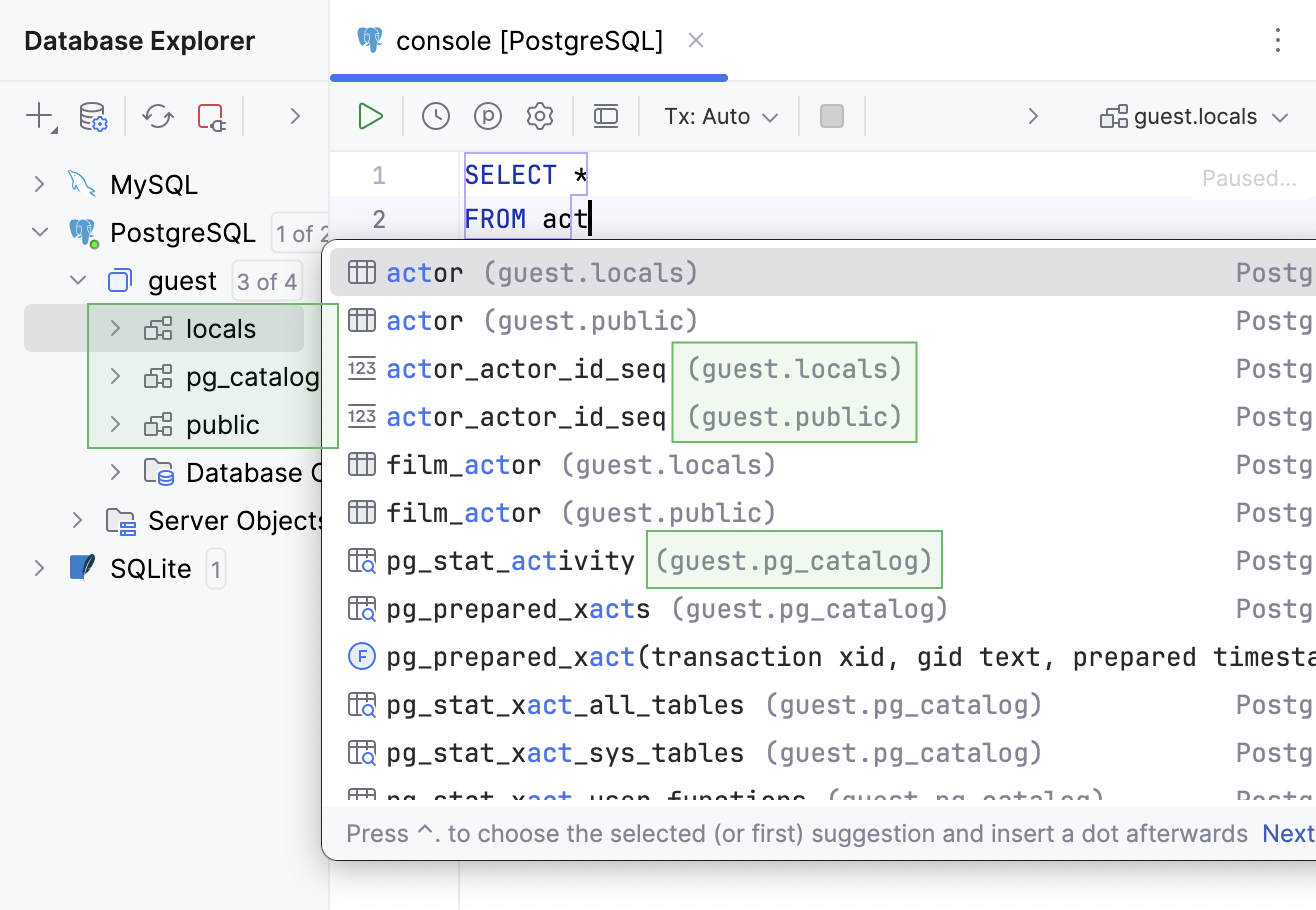Open data source properties icon

click(93, 116)
